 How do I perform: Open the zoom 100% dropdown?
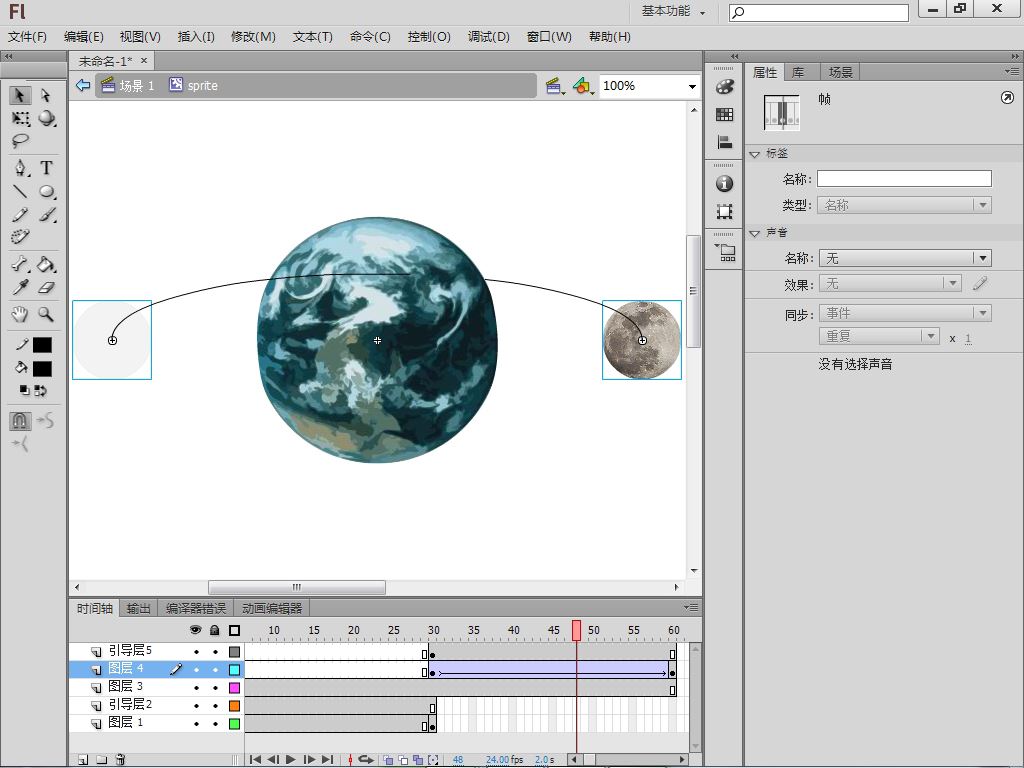pos(692,86)
